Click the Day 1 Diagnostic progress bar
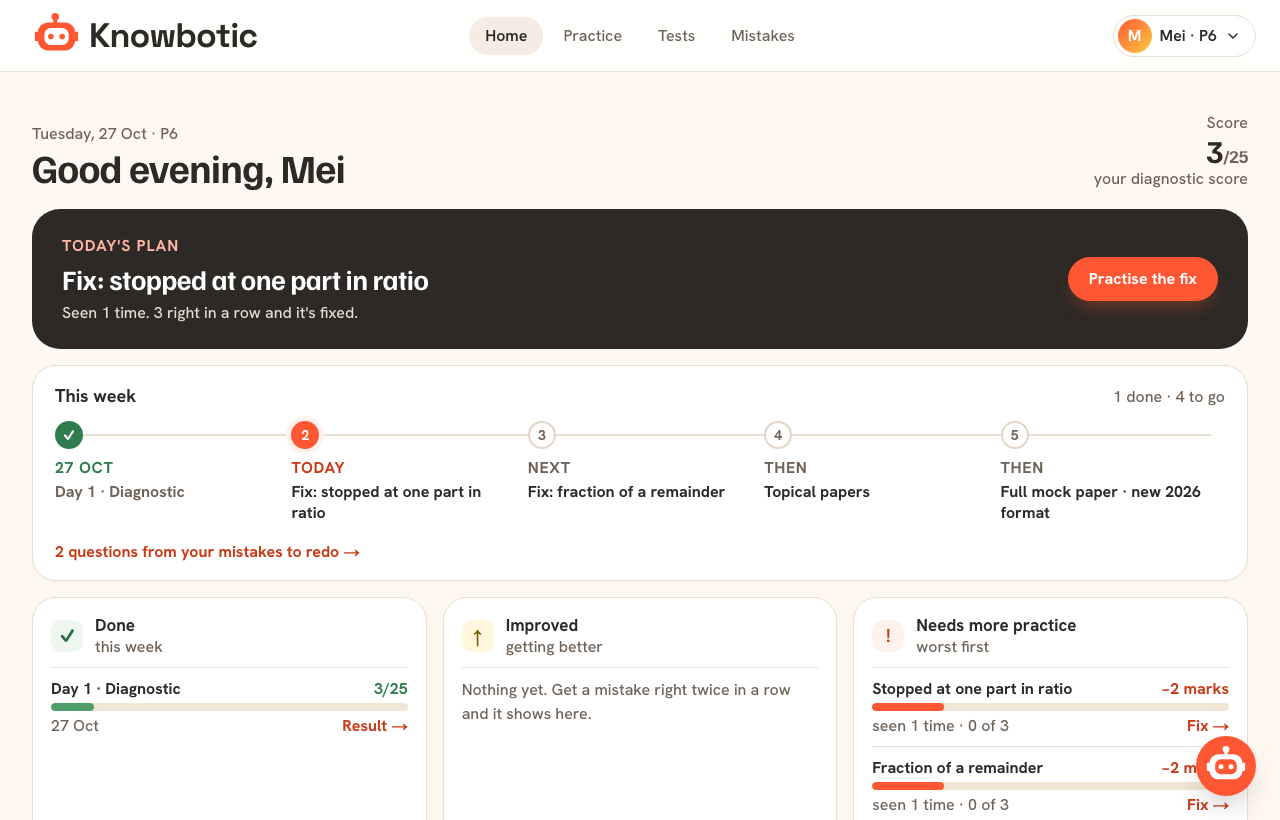1280x820 pixels. point(229,707)
